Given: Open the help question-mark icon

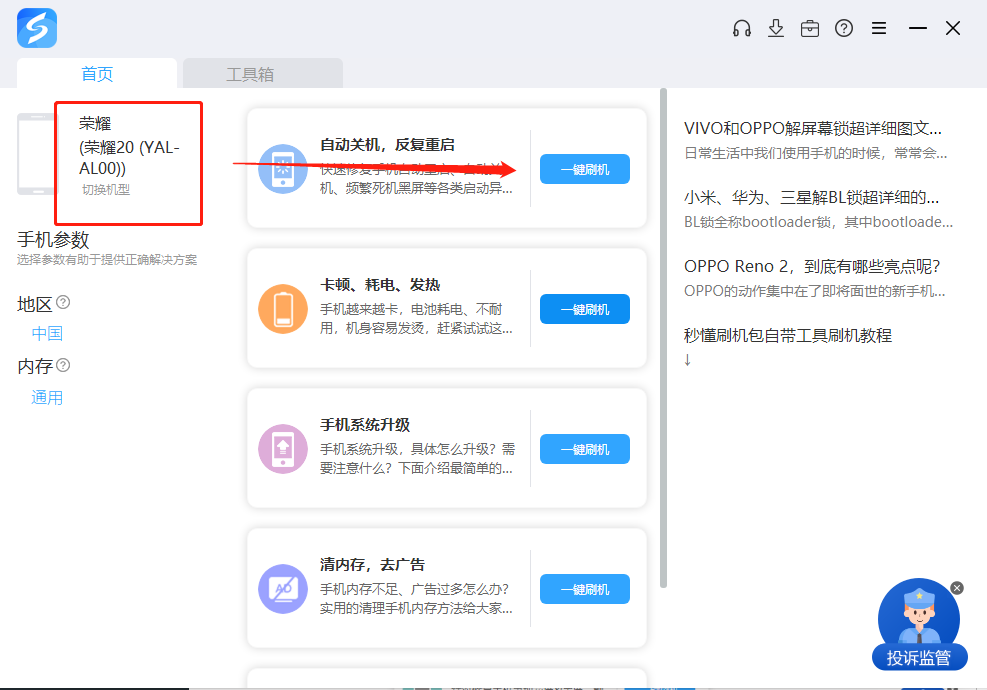Looking at the screenshot, I should coord(843,28).
